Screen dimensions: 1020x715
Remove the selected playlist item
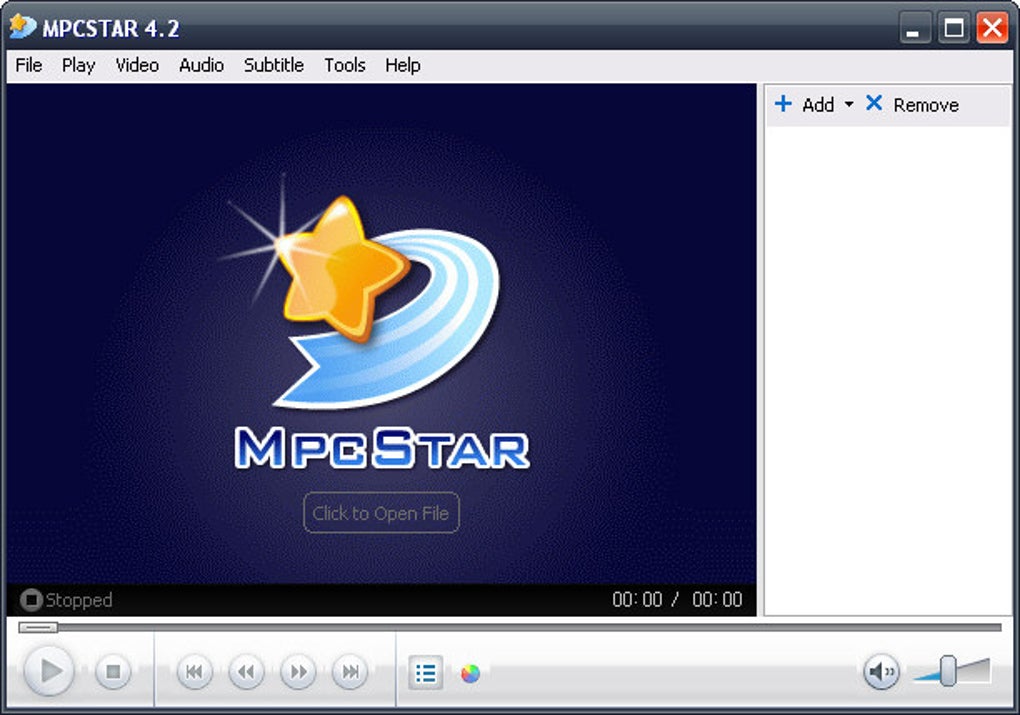coord(912,105)
